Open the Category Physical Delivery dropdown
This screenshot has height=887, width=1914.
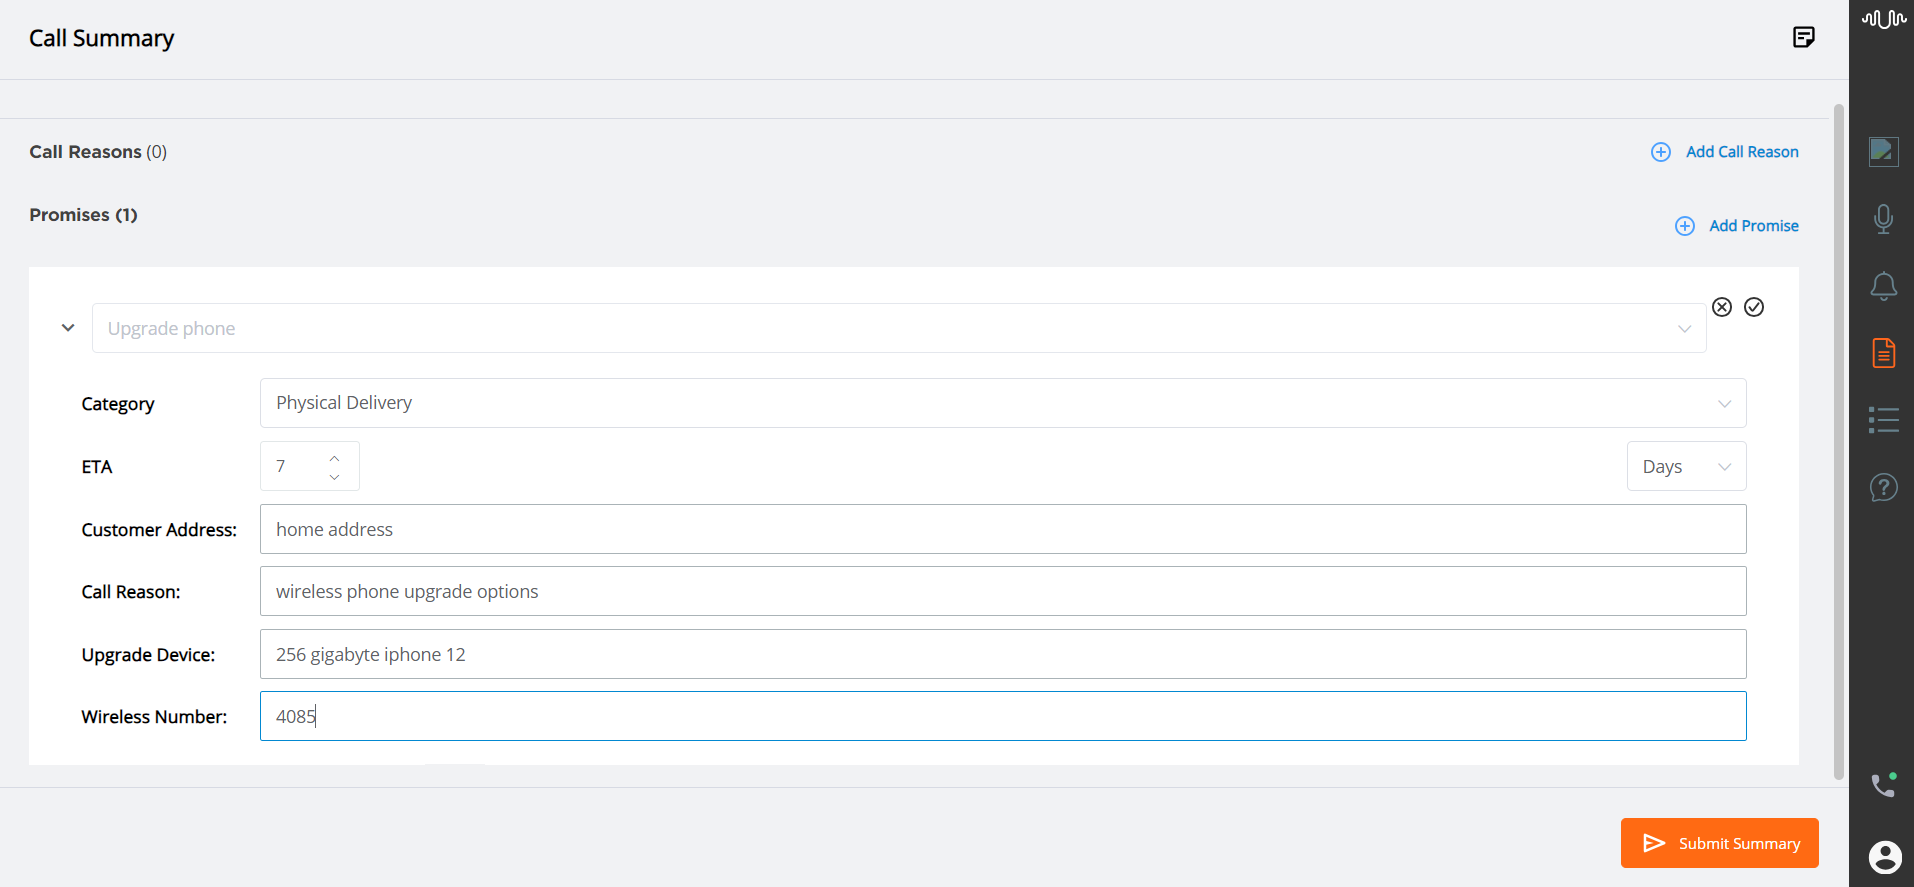pyautogui.click(x=1003, y=403)
